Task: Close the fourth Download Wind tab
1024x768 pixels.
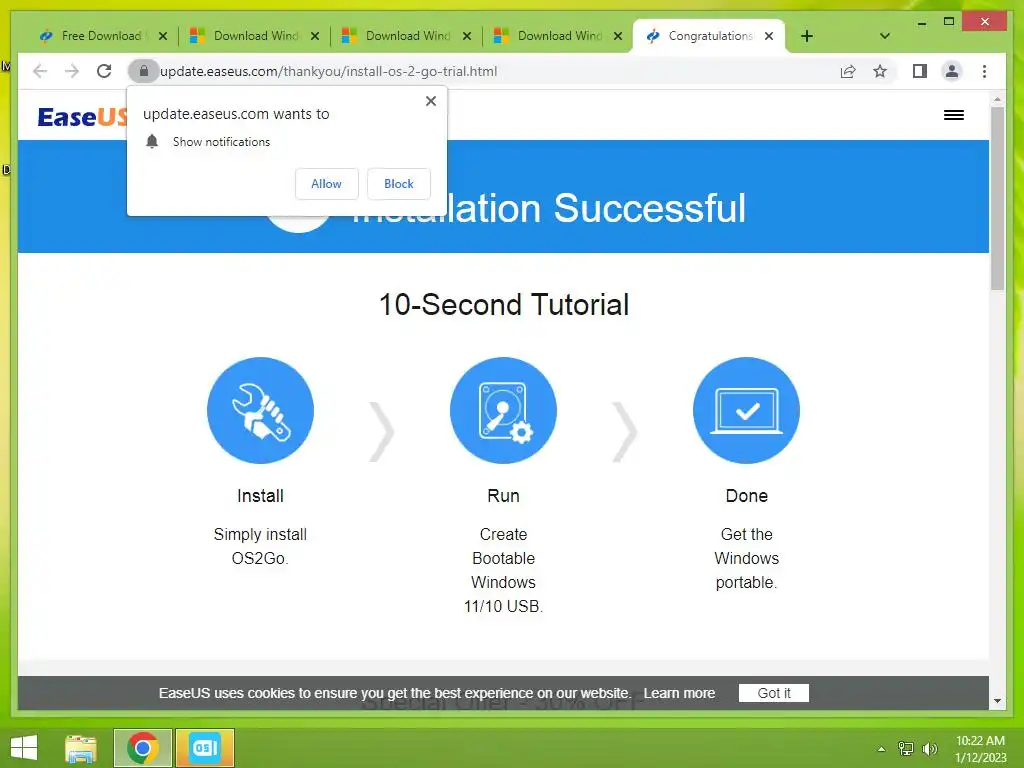Action: (x=618, y=36)
